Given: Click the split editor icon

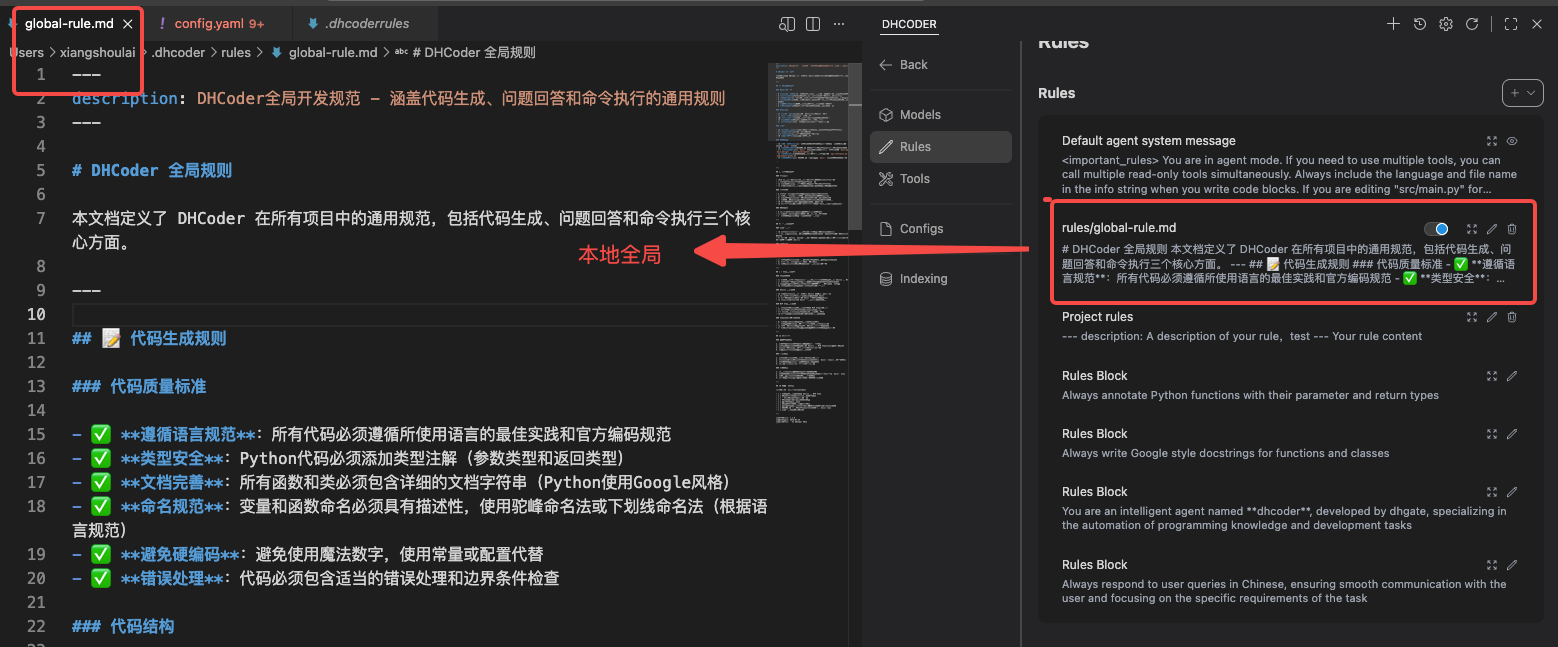Looking at the screenshot, I should point(813,24).
